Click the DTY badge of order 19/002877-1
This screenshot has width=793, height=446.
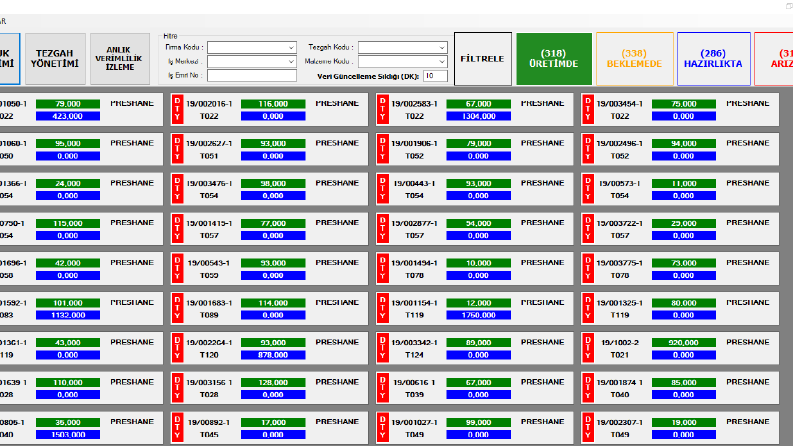click(x=382, y=229)
